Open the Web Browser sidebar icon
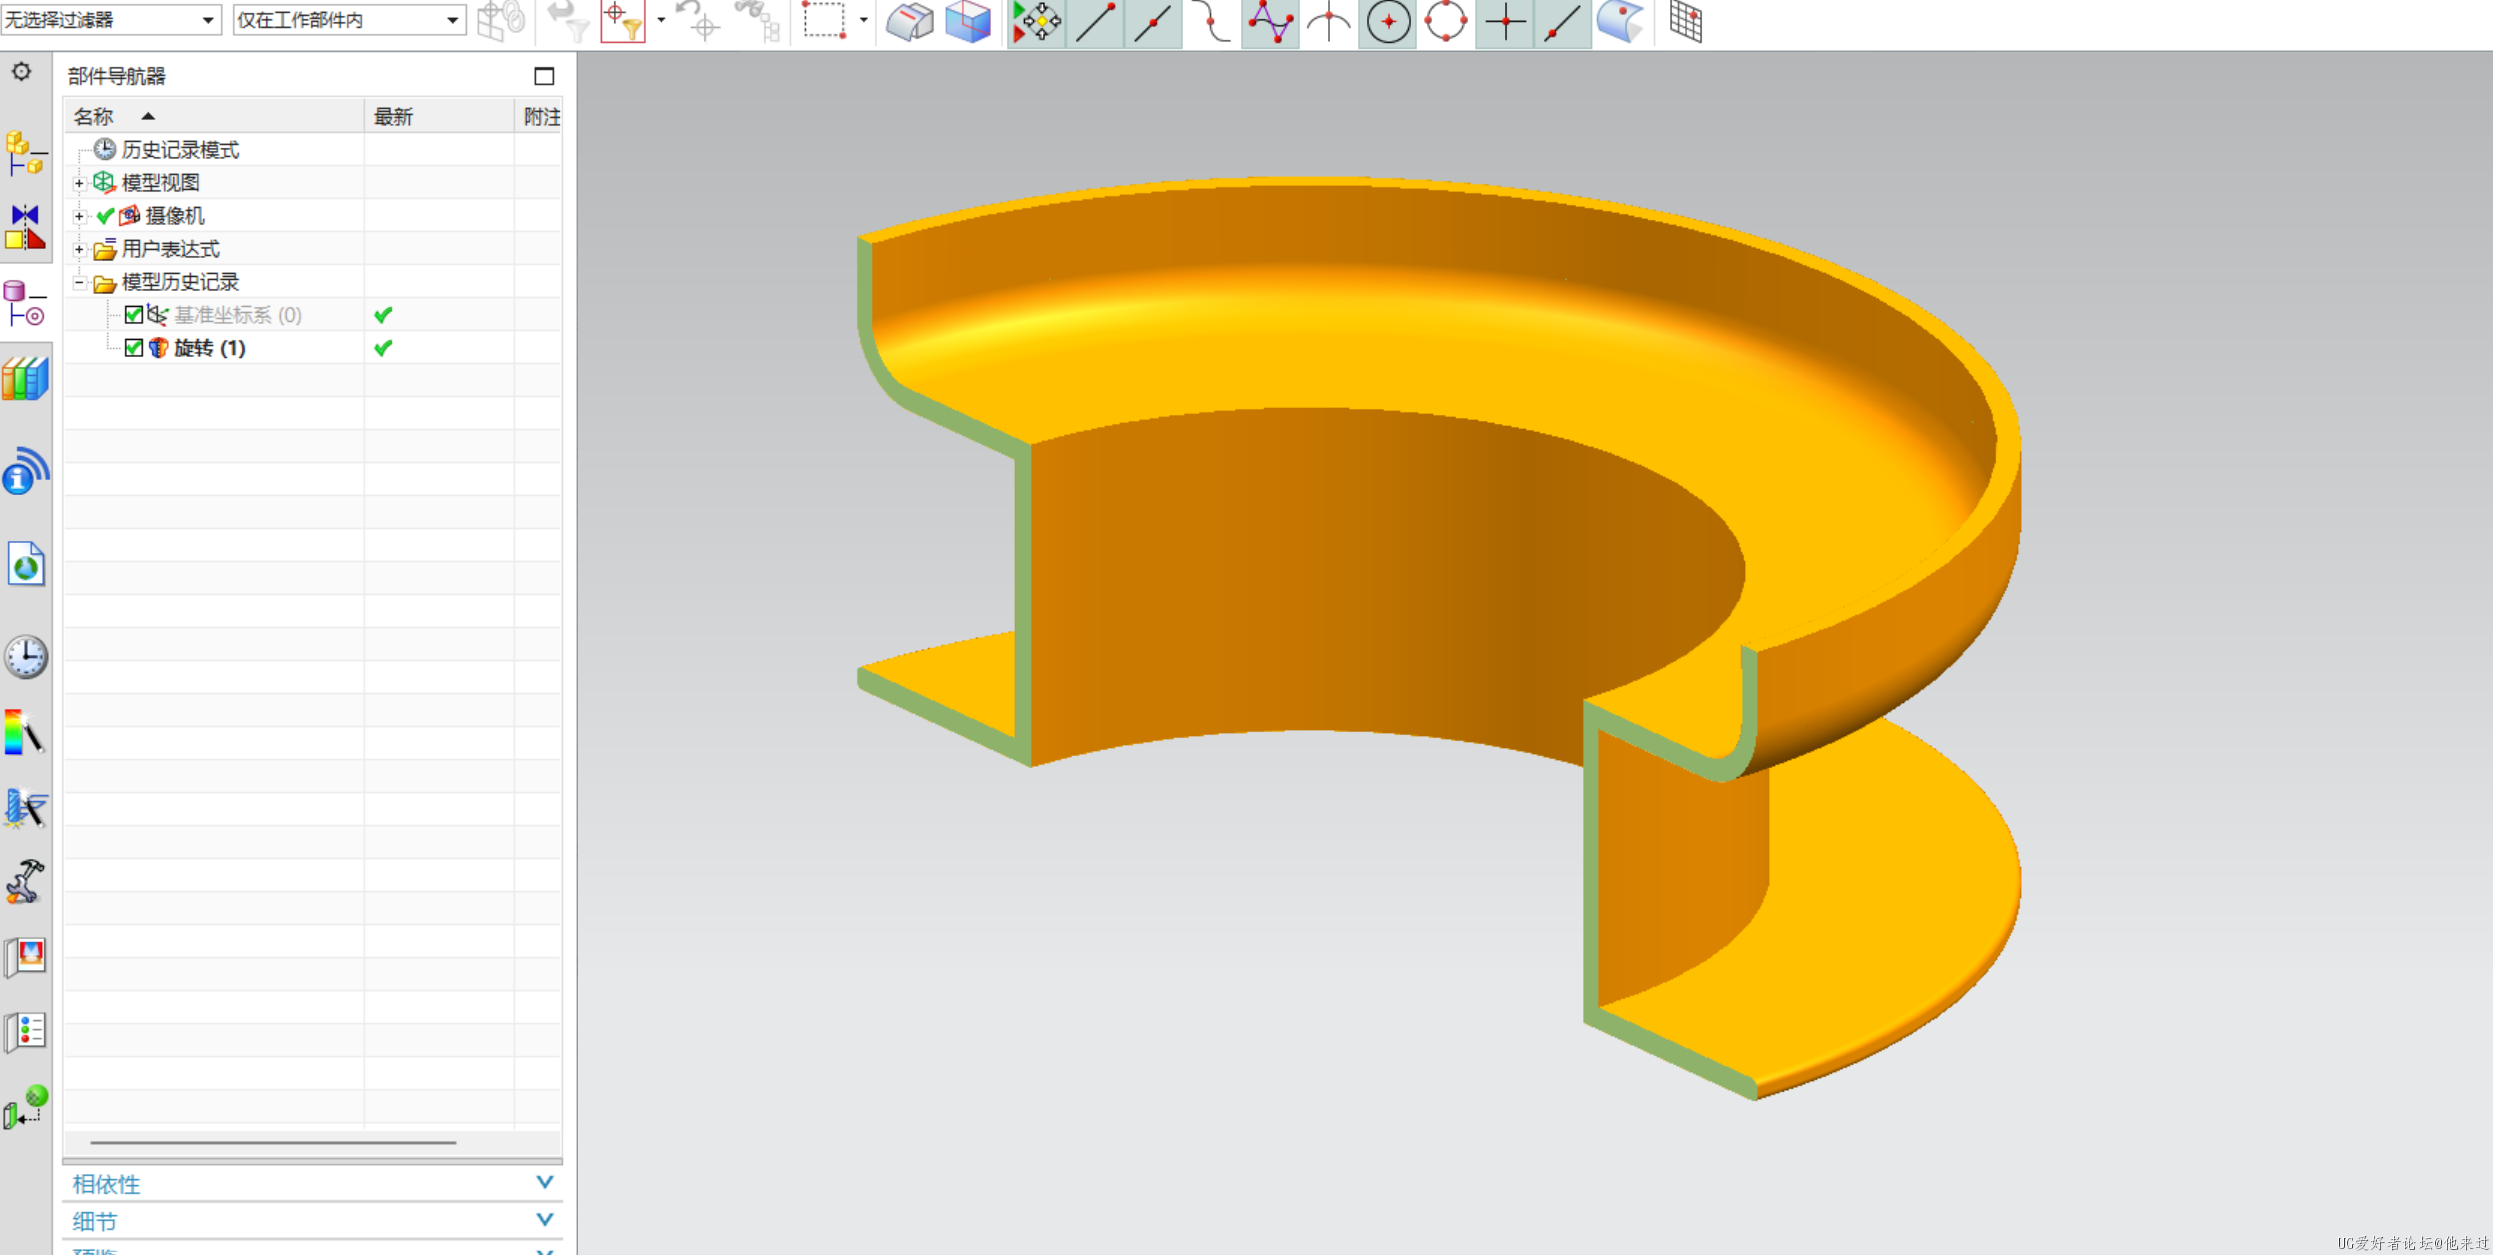The height and width of the screenshot is (1255, 2493). (25, 564)
